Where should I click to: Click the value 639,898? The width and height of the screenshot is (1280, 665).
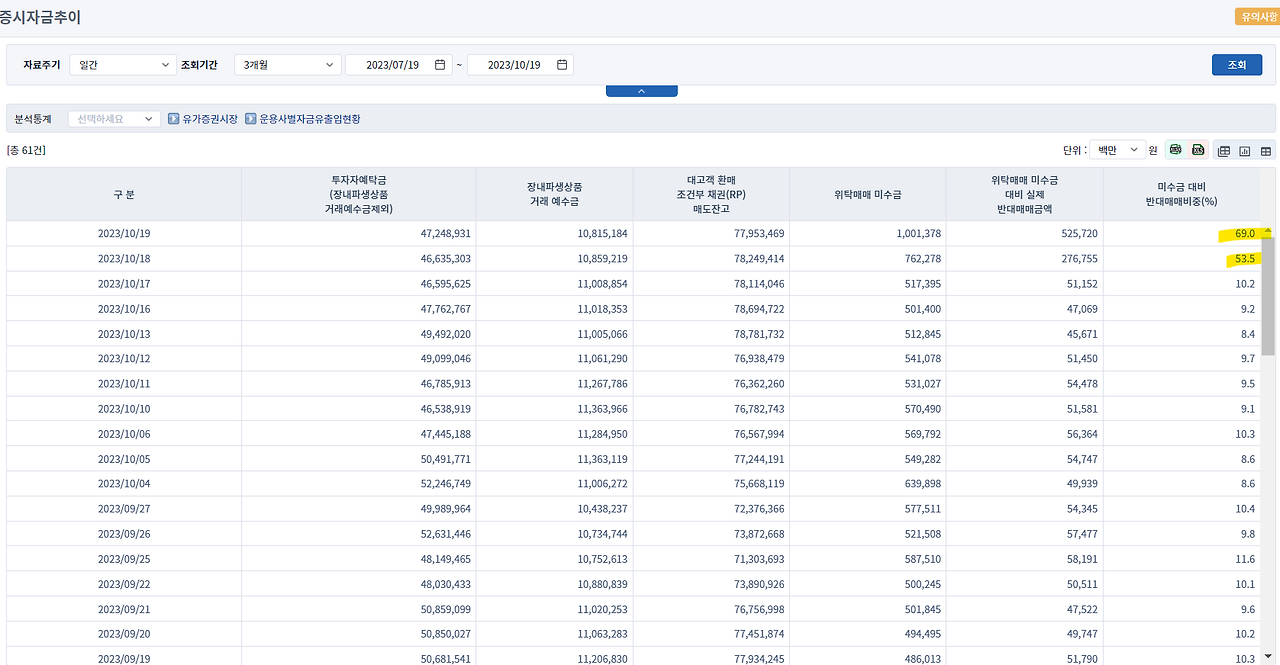(921, 484)
